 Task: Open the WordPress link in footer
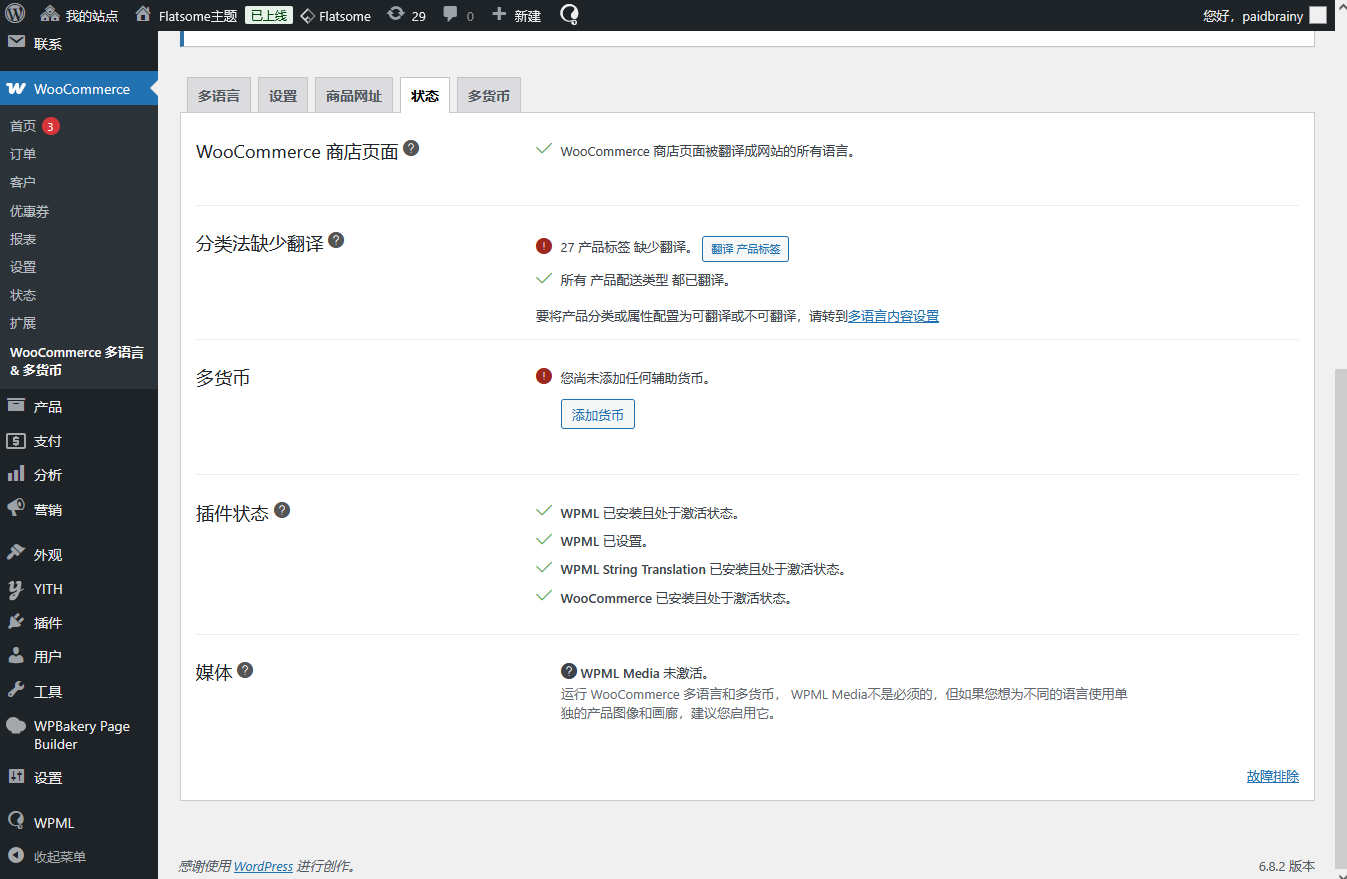coord(263,866)
